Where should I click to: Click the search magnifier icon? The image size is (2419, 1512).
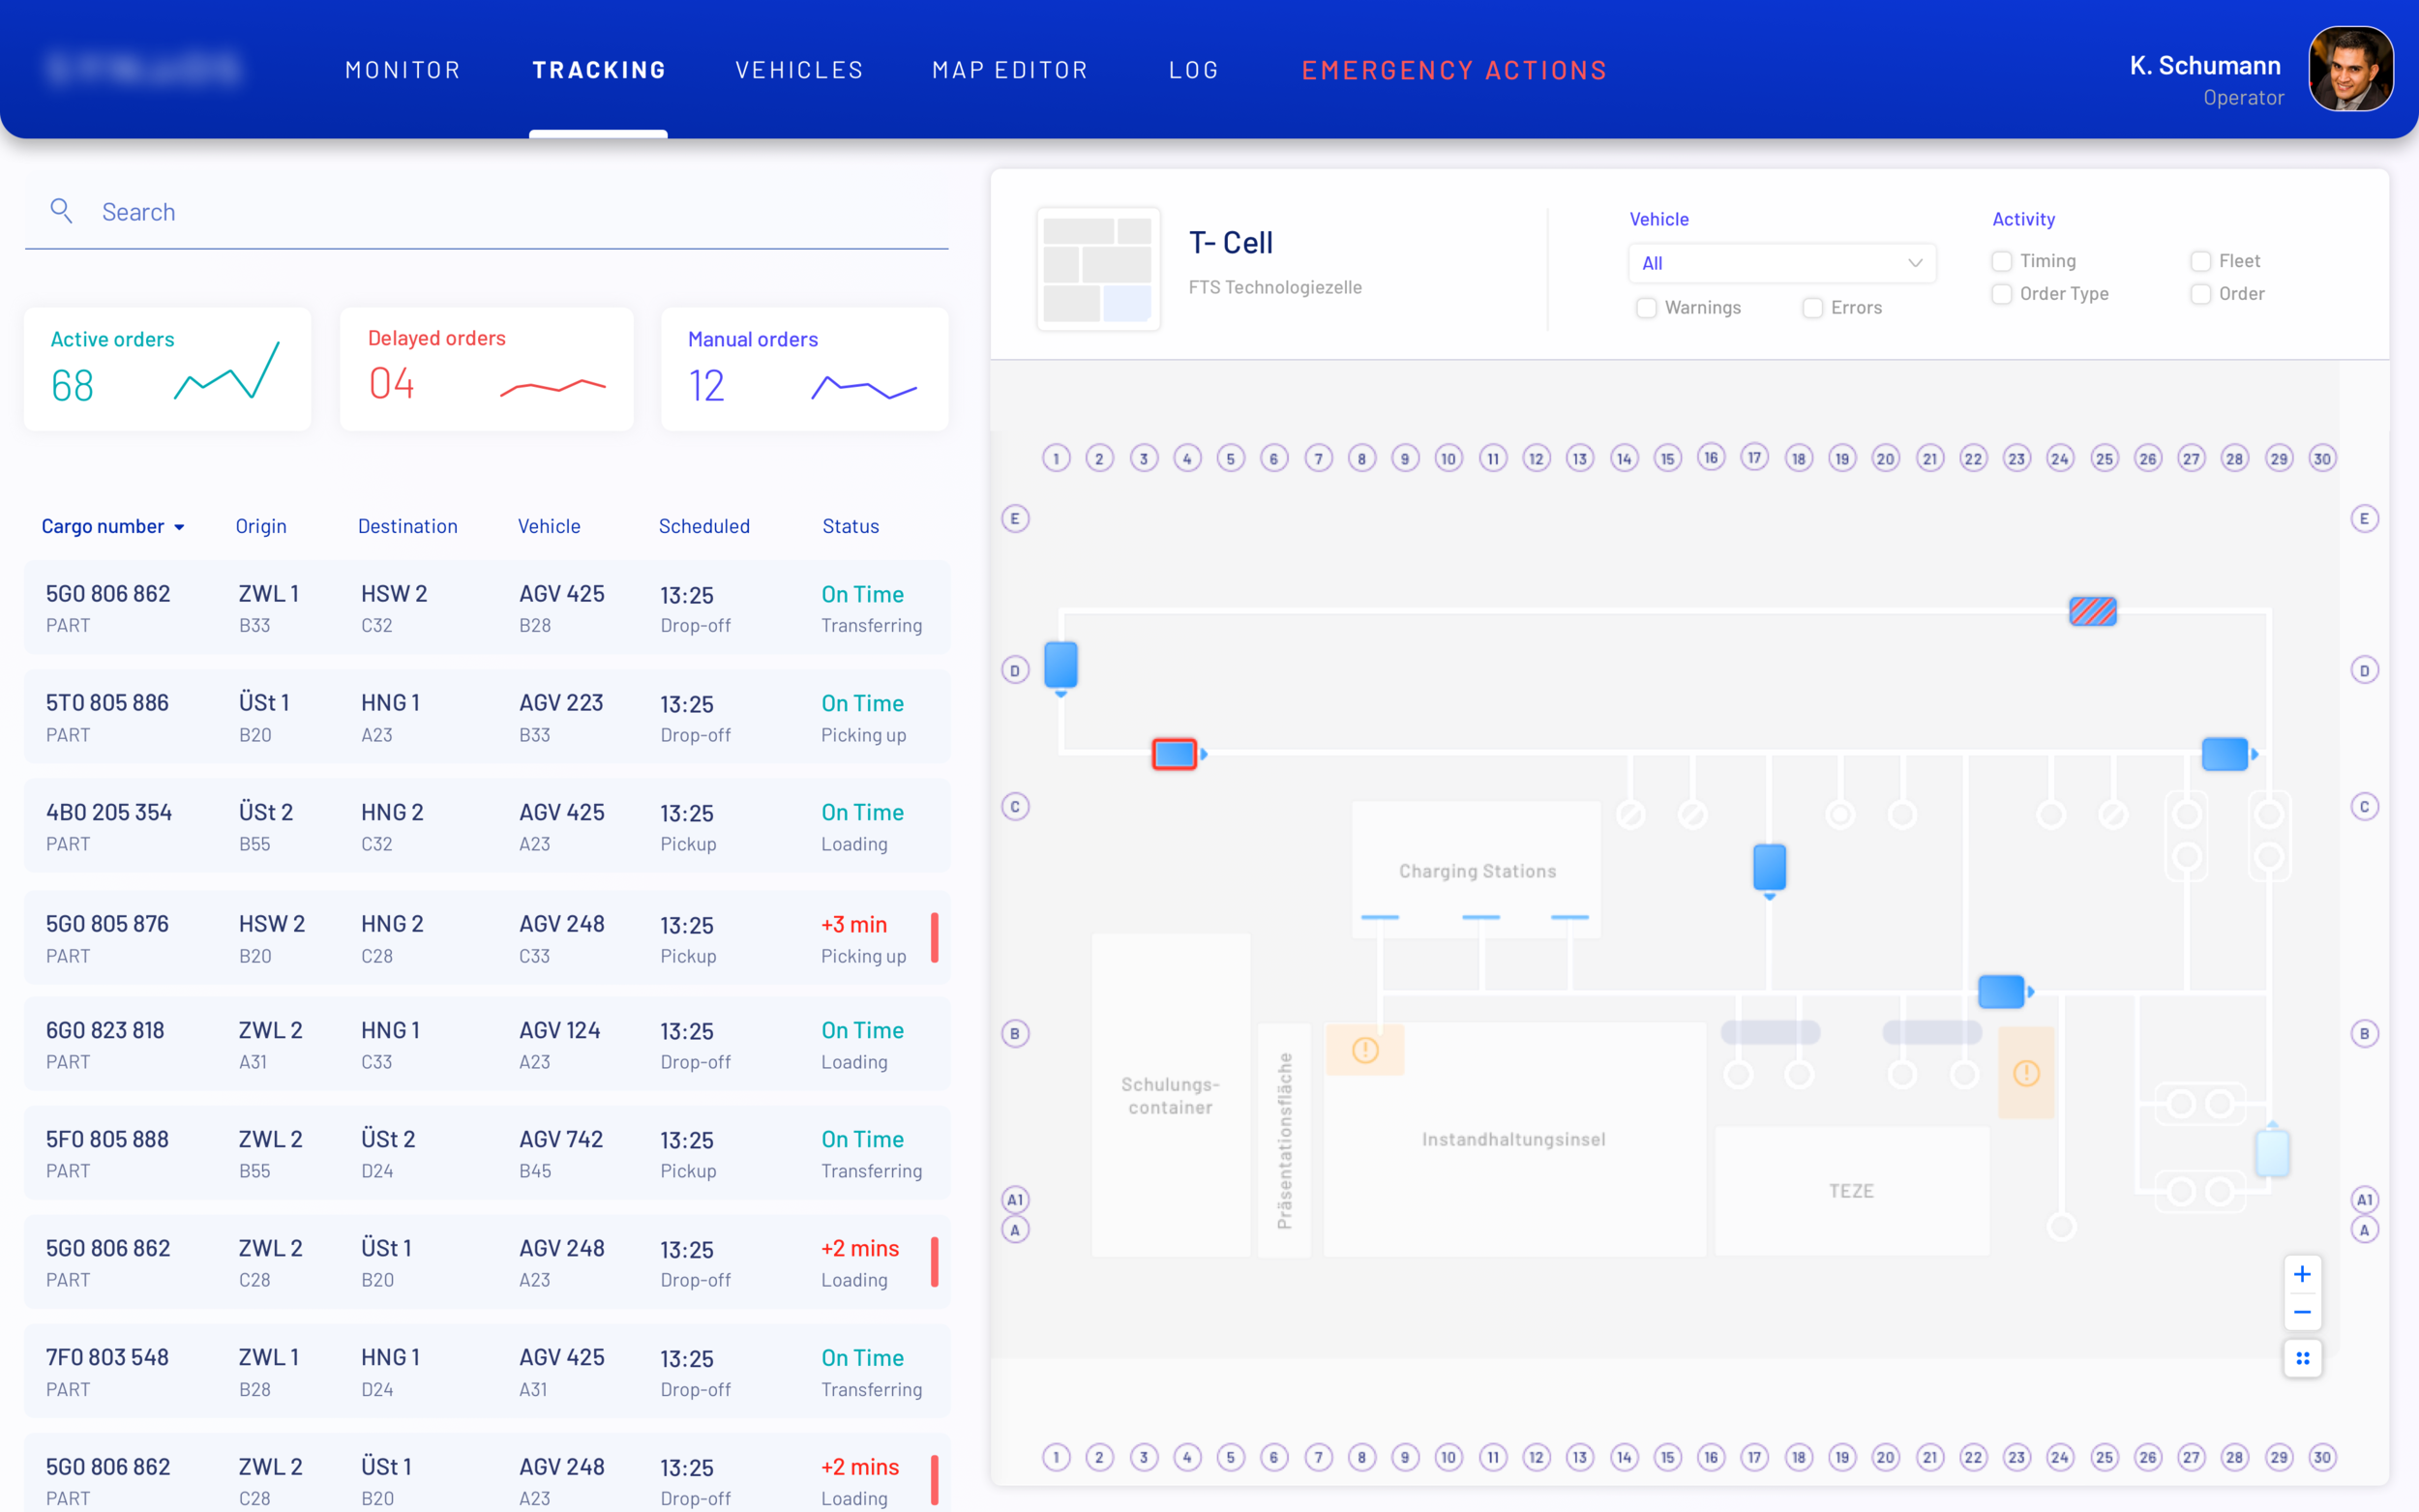click(61, 211)
